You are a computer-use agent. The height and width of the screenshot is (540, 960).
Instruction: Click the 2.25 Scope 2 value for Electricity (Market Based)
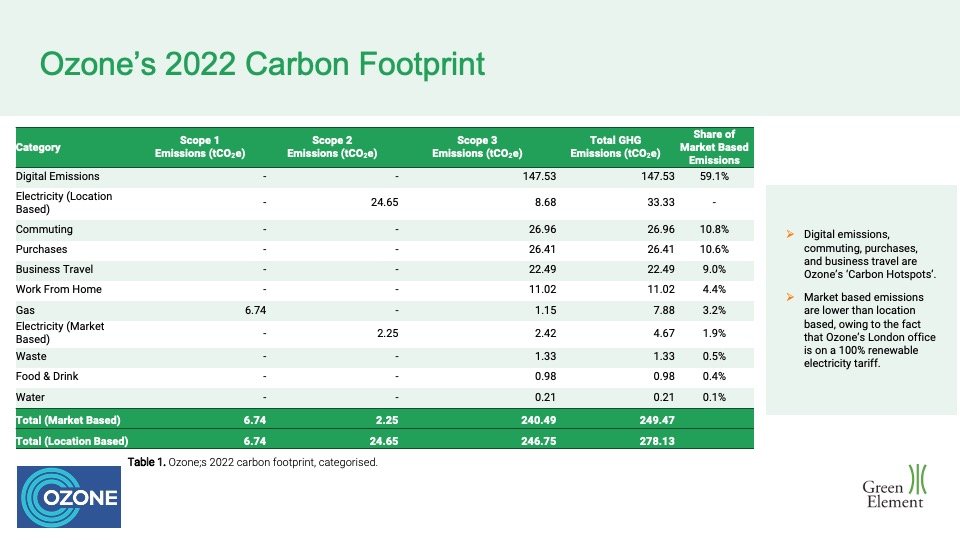[388, 333]
